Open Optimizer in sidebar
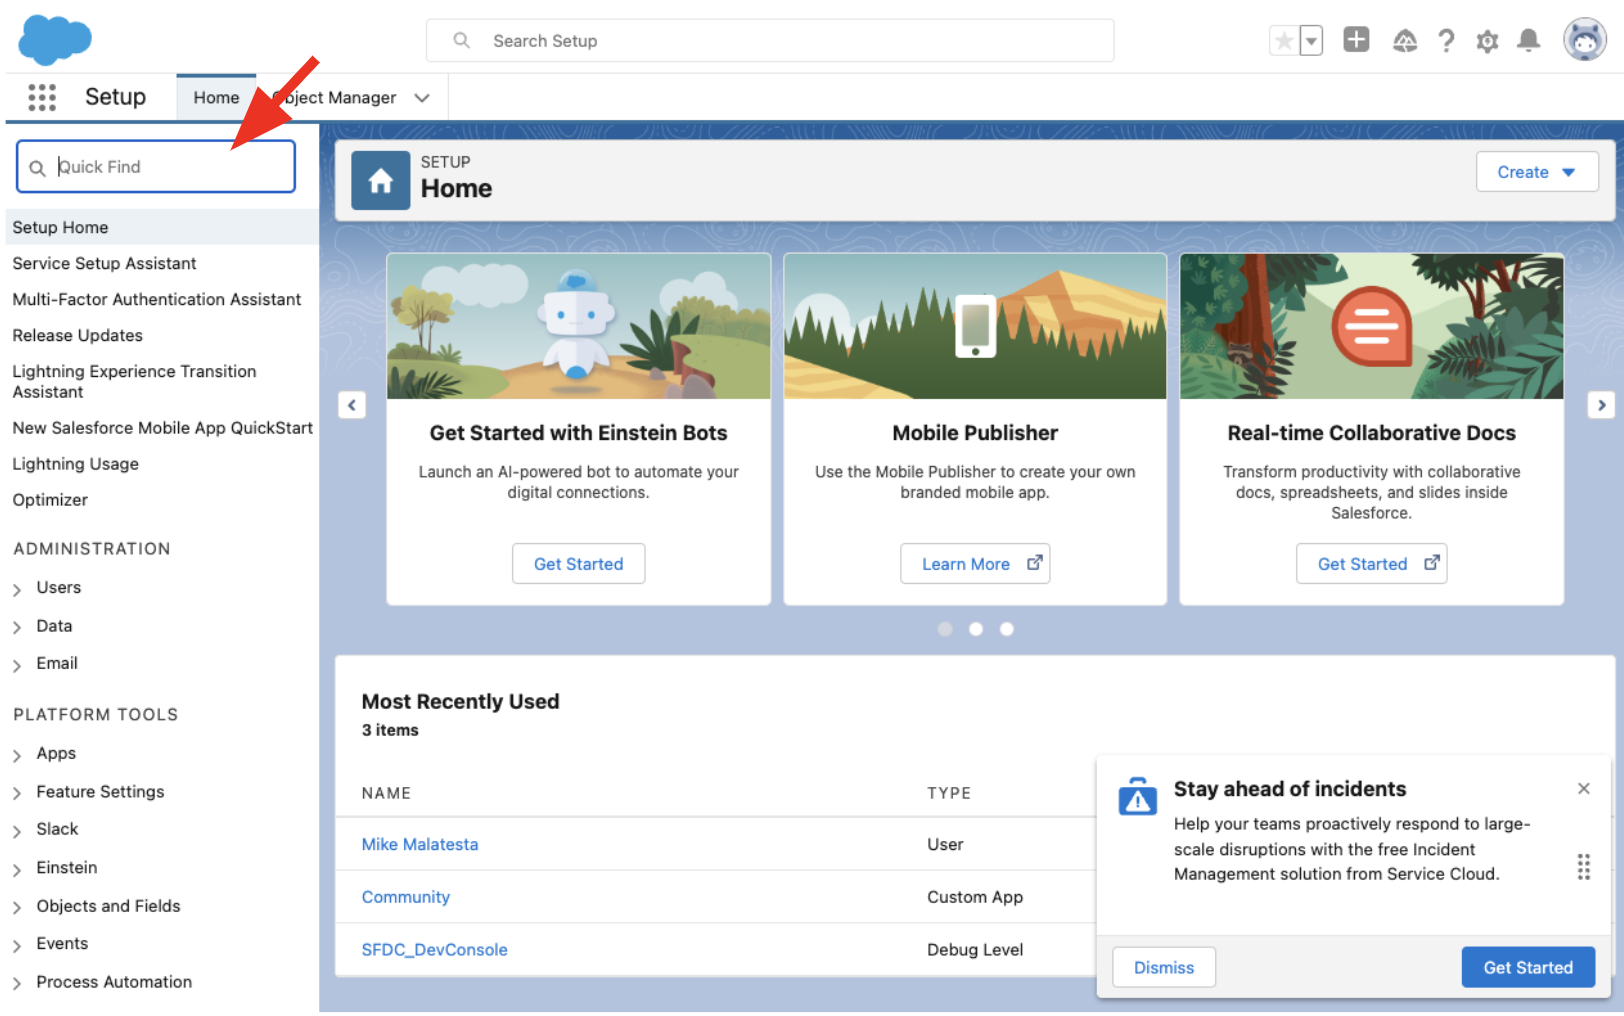This screenshot has height=1016, width=1624. click(50, 499)
